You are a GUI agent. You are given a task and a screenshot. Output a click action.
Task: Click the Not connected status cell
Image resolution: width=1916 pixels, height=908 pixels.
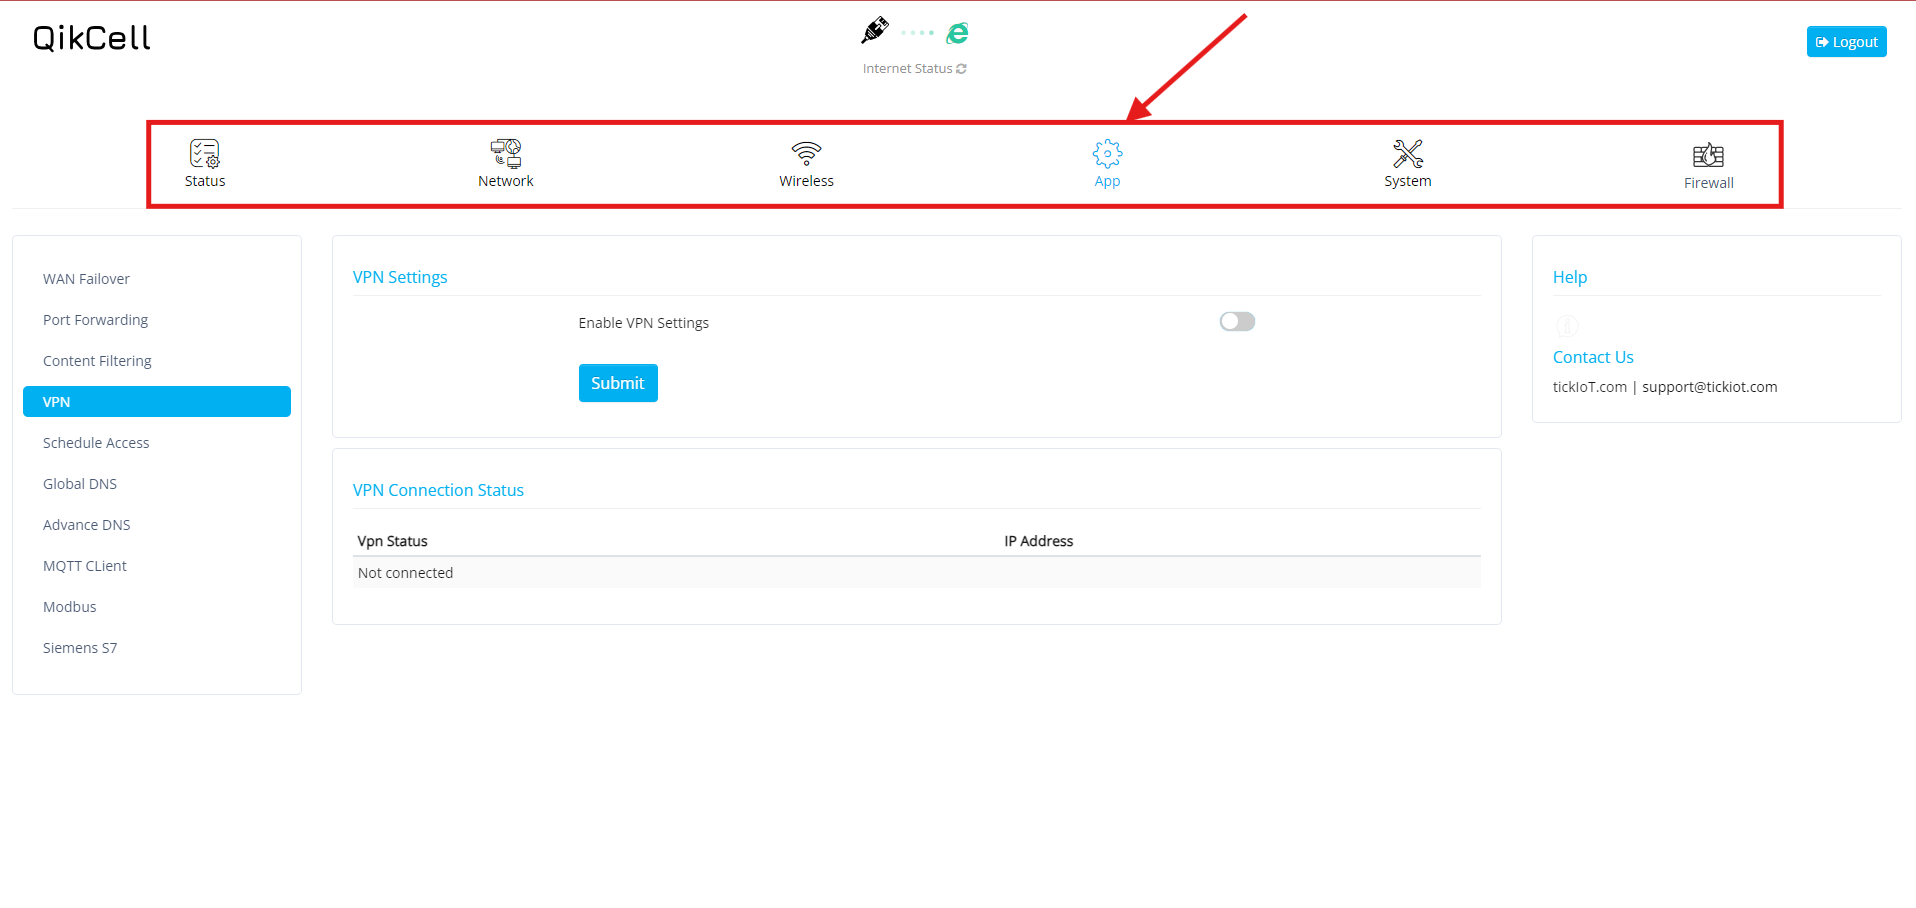(406, 573)
